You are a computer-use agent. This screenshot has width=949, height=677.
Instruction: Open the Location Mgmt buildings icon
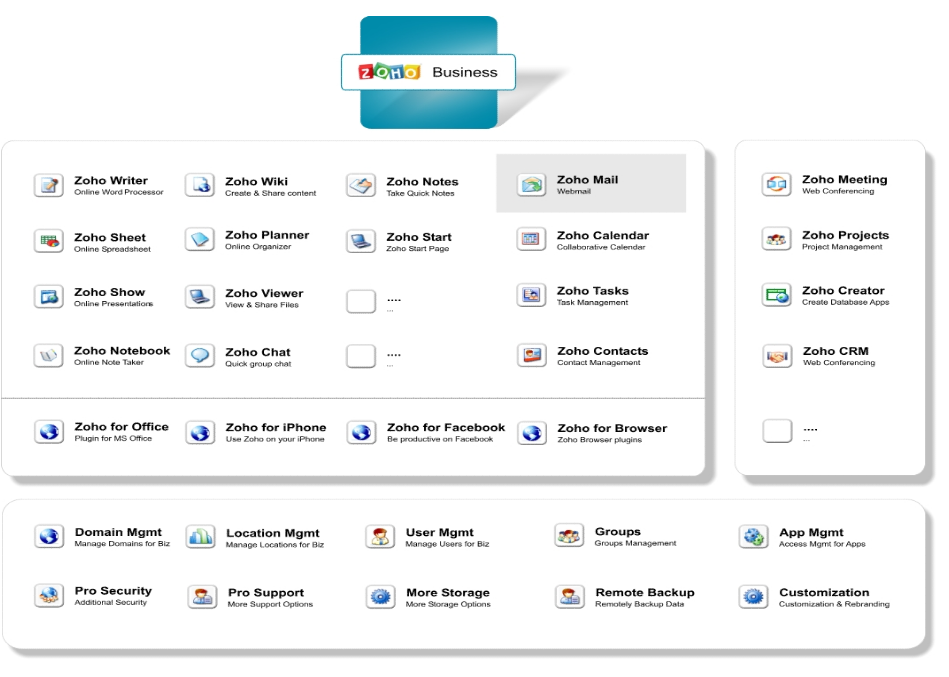pyautogui.click(x=201, y=537)
